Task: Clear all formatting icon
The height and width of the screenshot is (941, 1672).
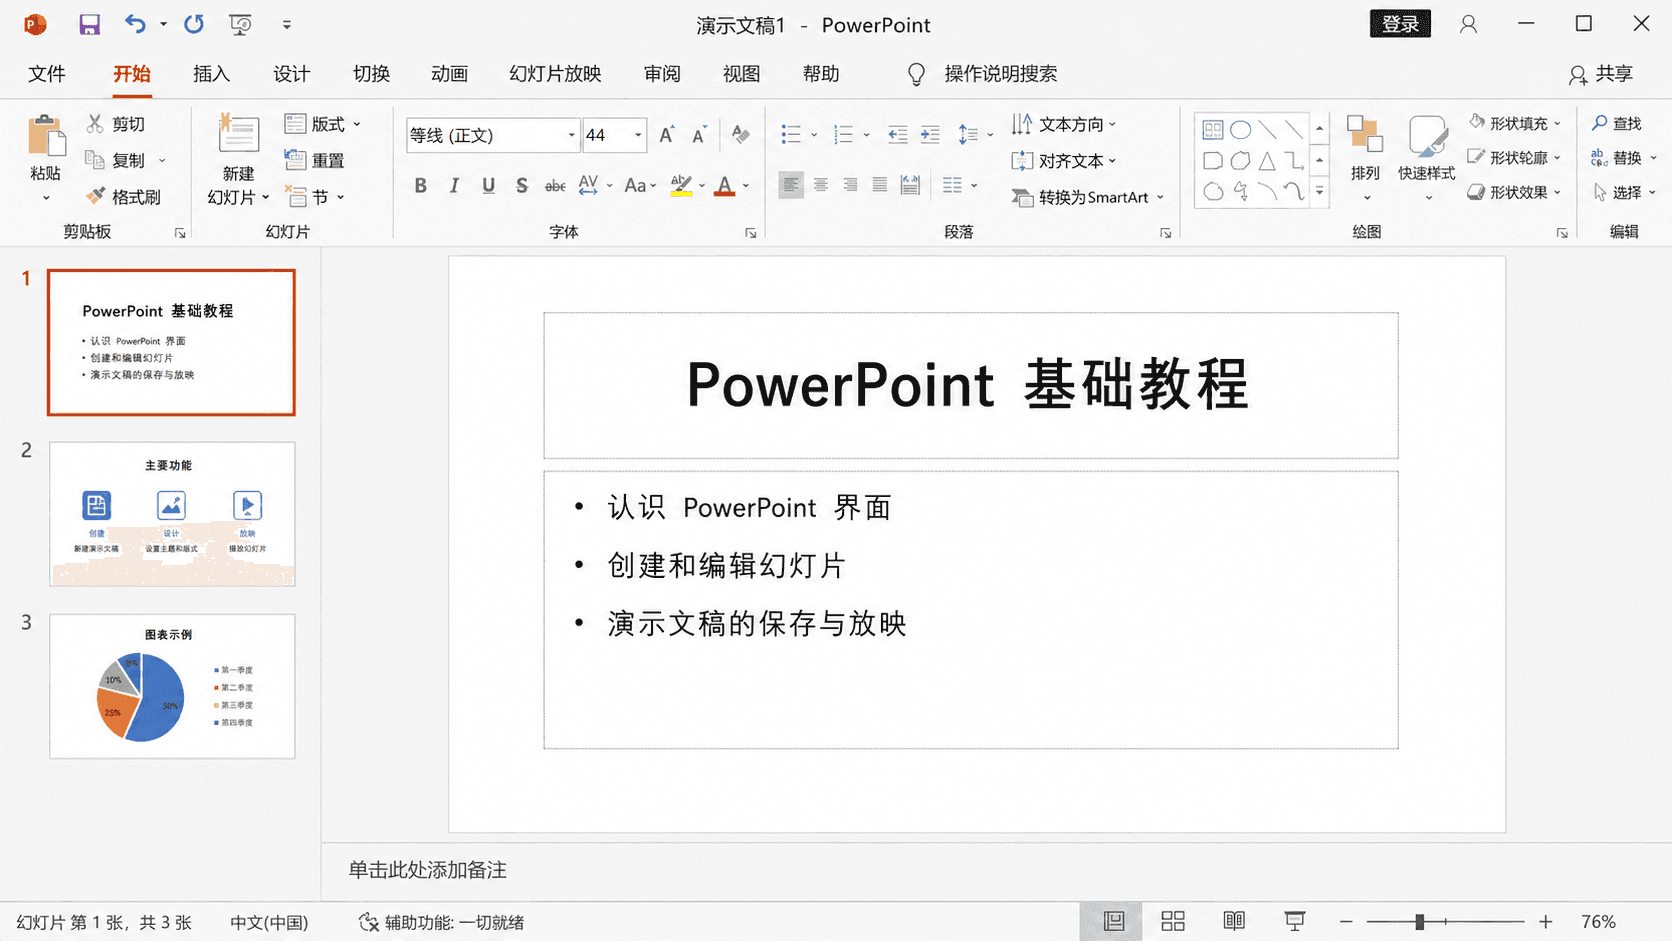Action: (741, 135)
